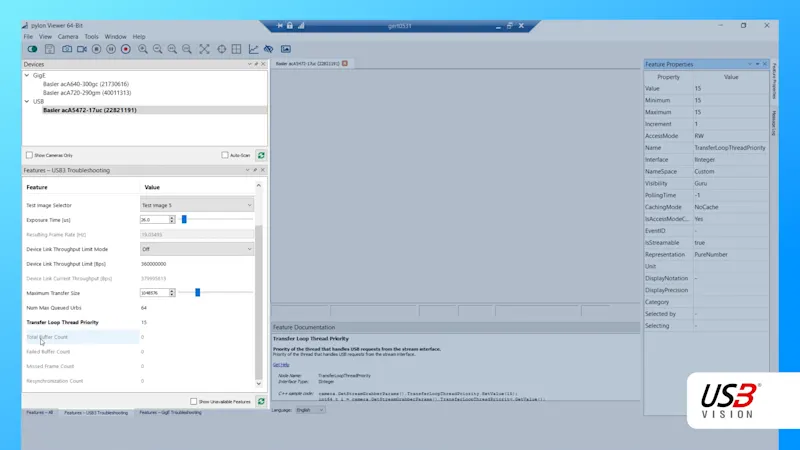This screenshot has width=800, height=450.
Task: Click the save features disk icon
Action: (49, 49)
